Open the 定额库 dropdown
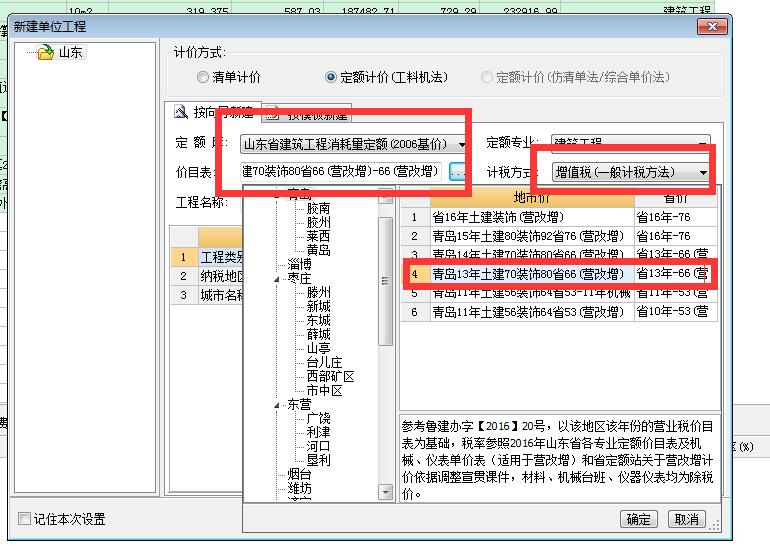 pyautogui.click(x=462, y=144)
